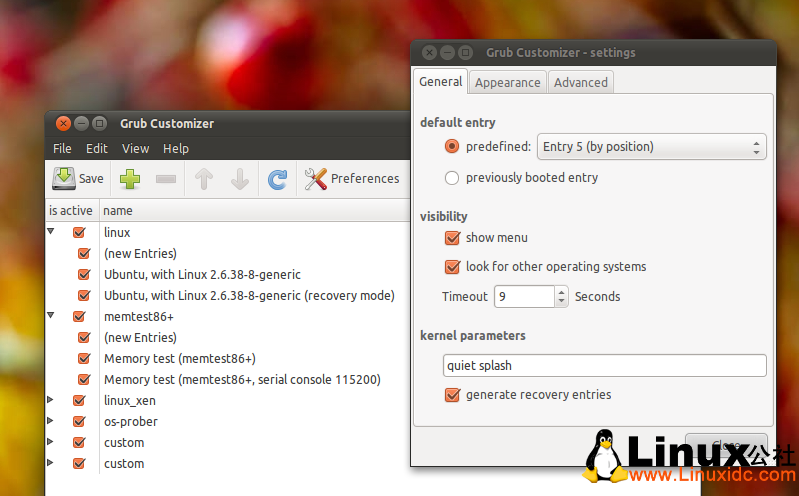This screenshot has height=496, width=799.
Task: Select the predefined default entry radio
Action: [451, 147]
